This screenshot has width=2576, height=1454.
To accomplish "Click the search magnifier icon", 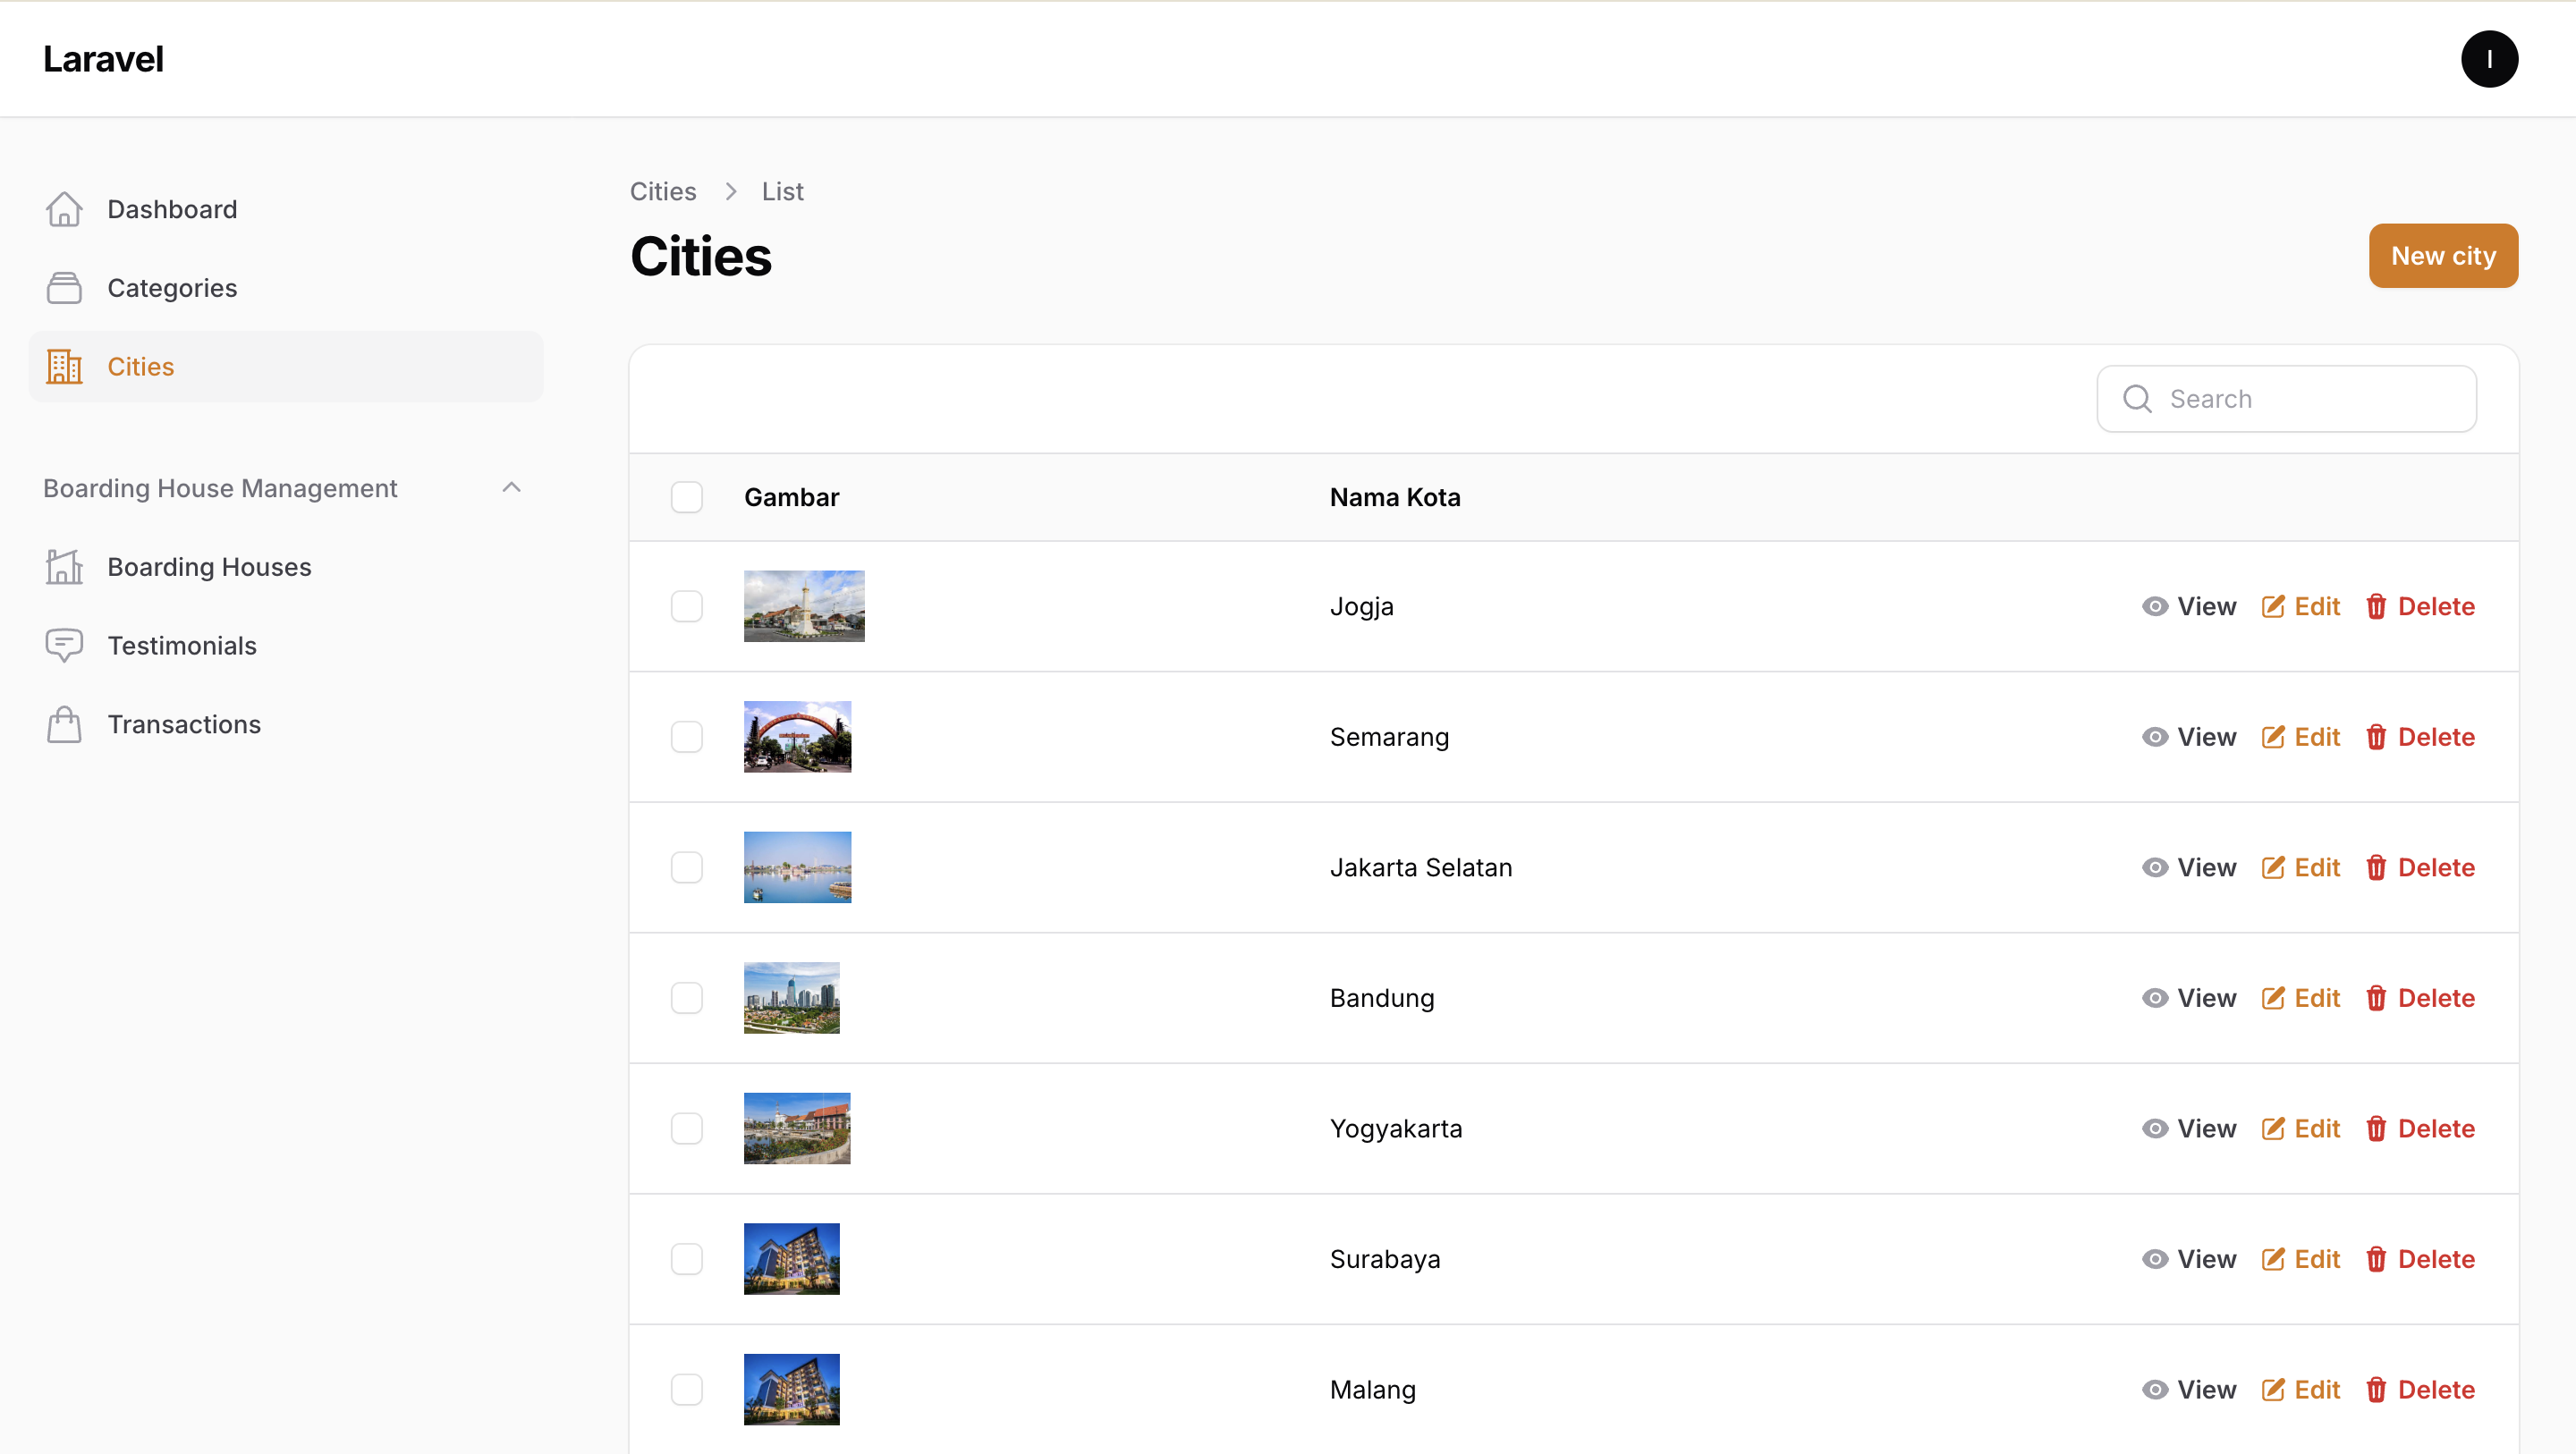I will click(2137, 399).
